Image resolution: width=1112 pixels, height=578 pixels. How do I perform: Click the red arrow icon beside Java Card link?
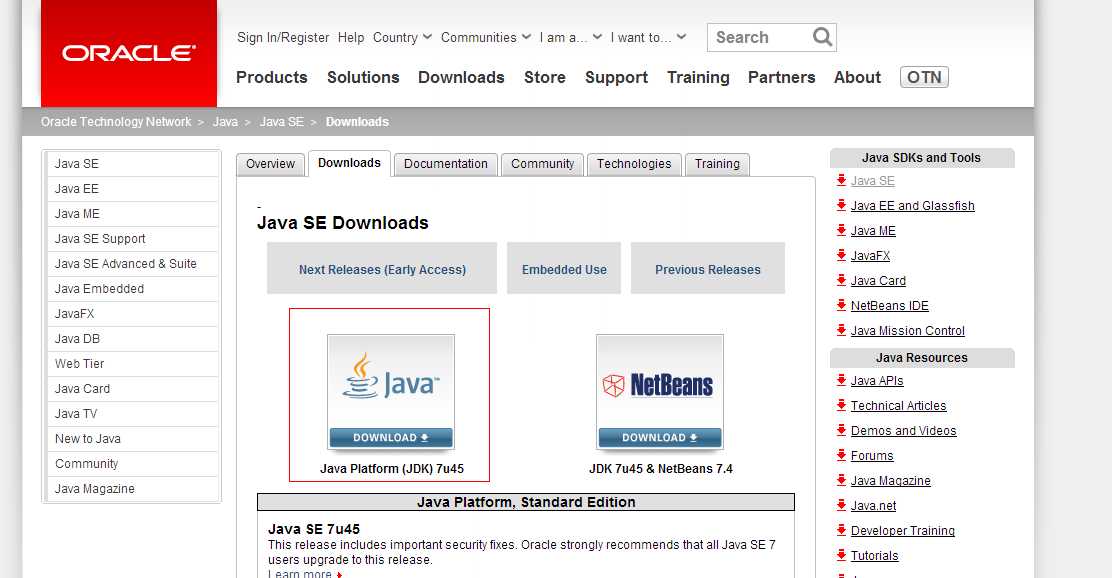coord(841,280)
